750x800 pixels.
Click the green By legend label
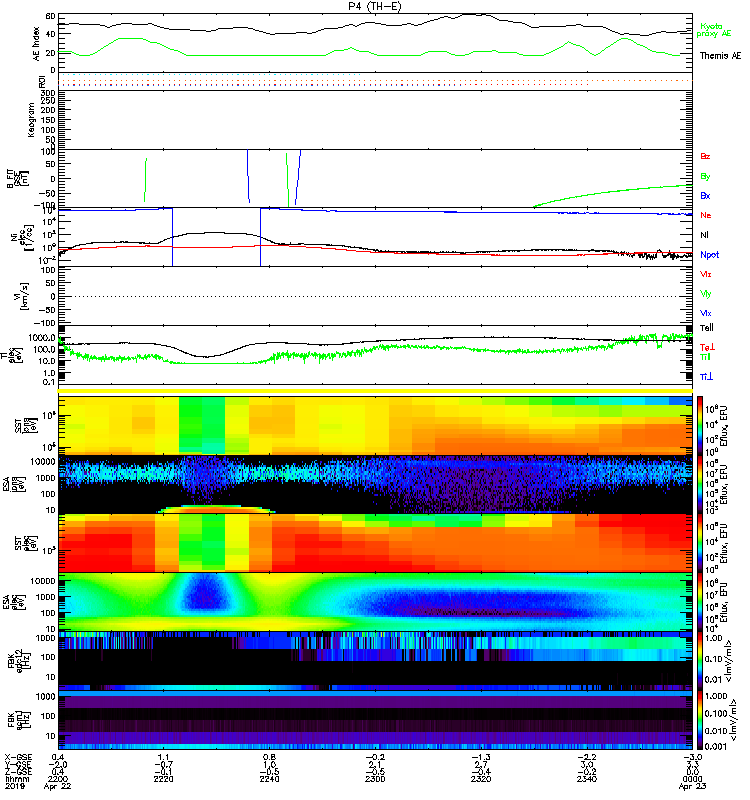coord(705,177)
